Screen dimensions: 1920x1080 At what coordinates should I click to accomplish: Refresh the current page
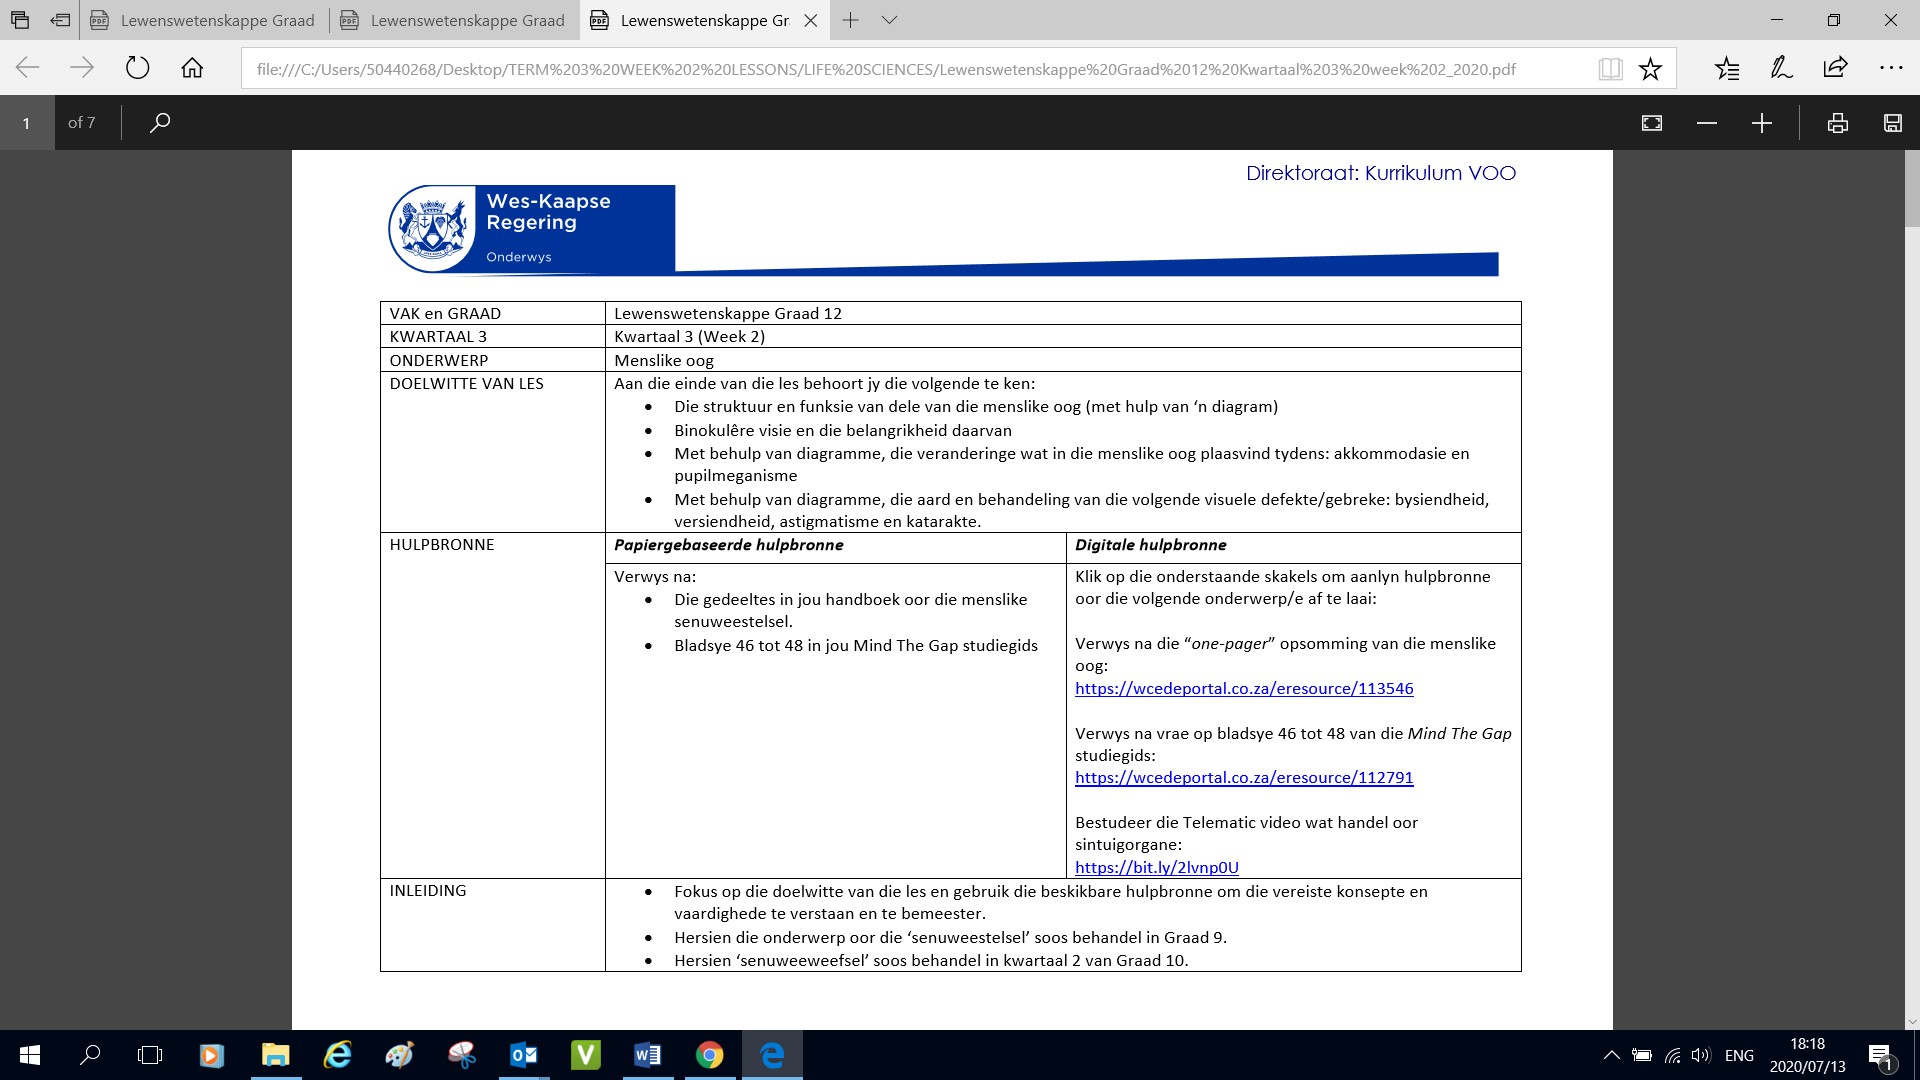(x=137, y=68)
